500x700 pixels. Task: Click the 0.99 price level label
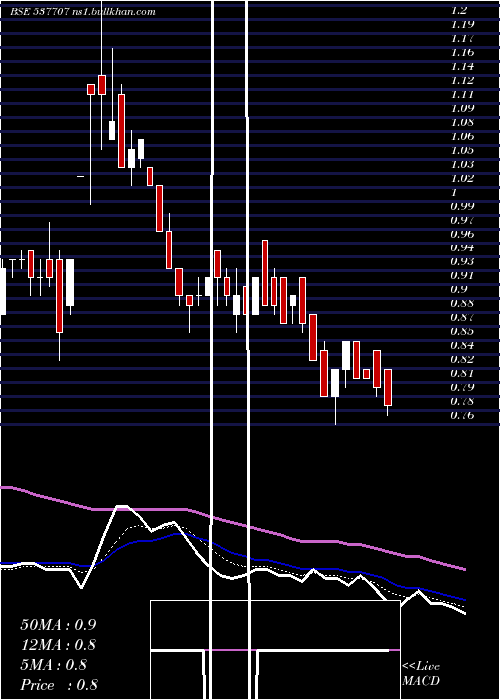click(x=462, y=206)
